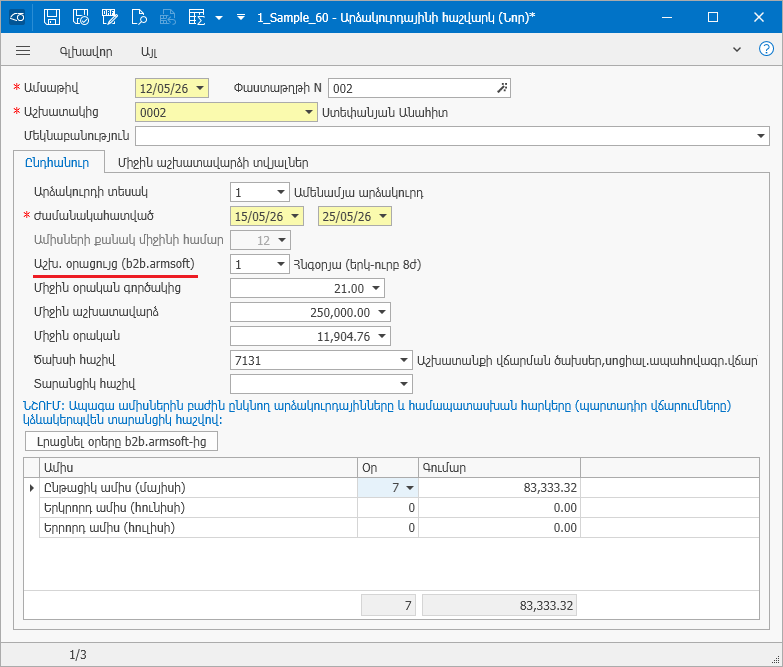783x667 pixels.
Task: Save the document with the floppy disk icon
Action: tap(51, 17)
